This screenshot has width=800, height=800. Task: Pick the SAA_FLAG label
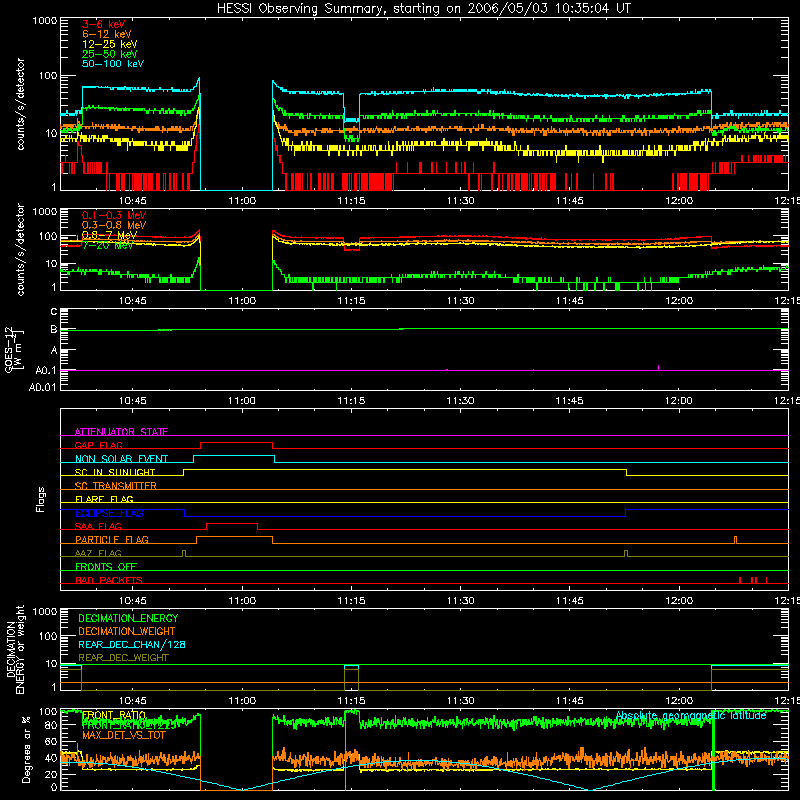point(98,526)
